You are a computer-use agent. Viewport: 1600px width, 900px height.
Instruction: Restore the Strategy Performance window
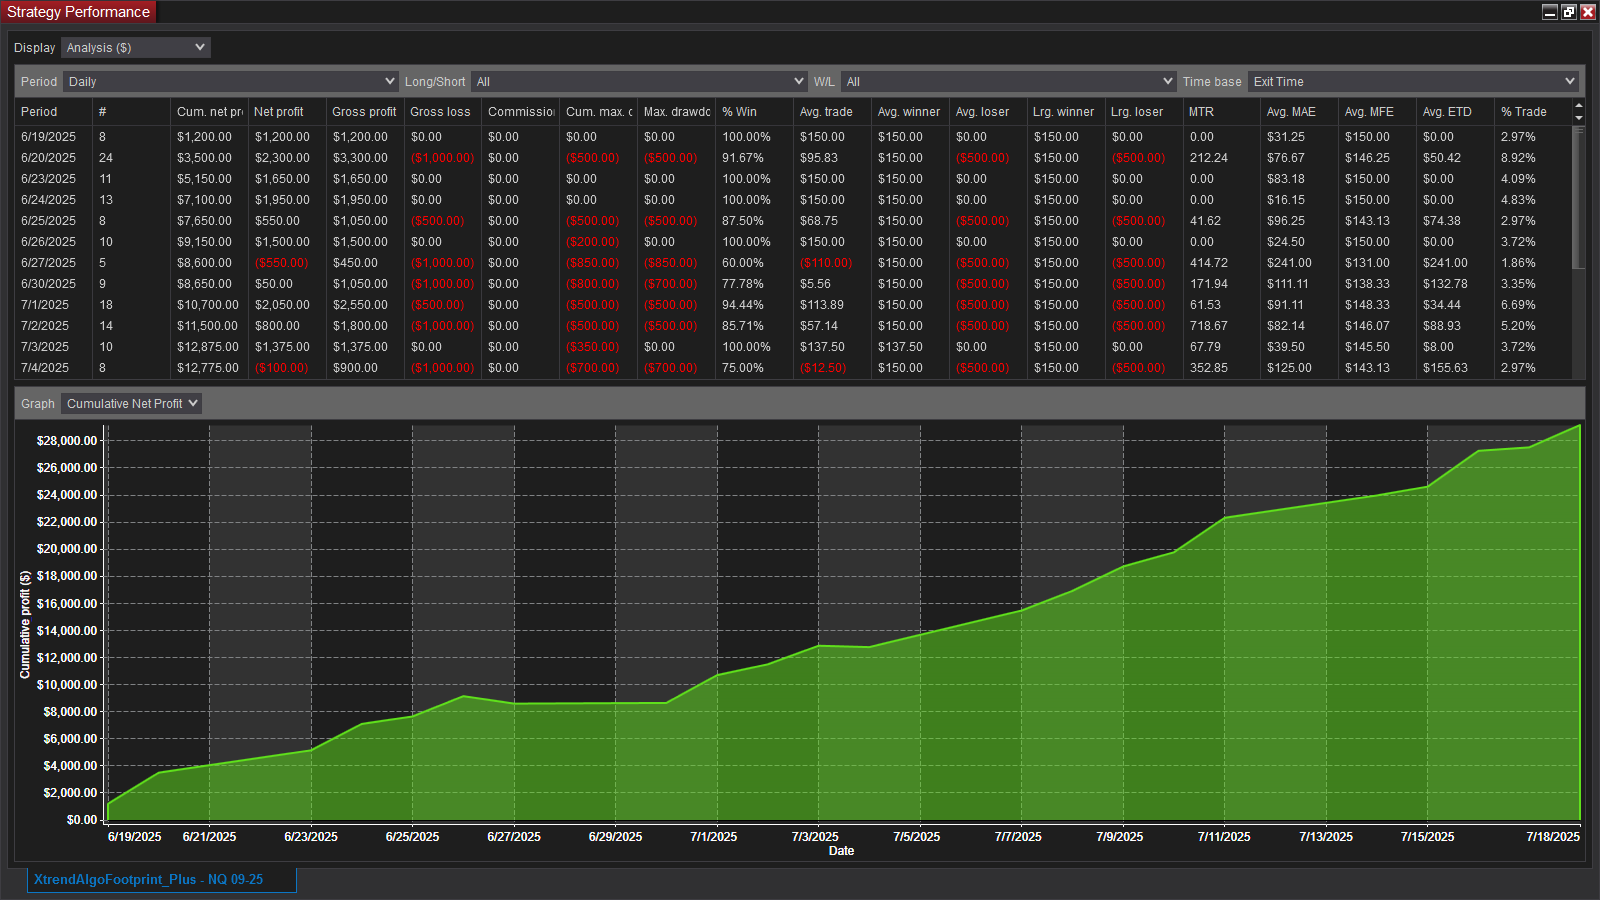click(x=1569, y=12)
